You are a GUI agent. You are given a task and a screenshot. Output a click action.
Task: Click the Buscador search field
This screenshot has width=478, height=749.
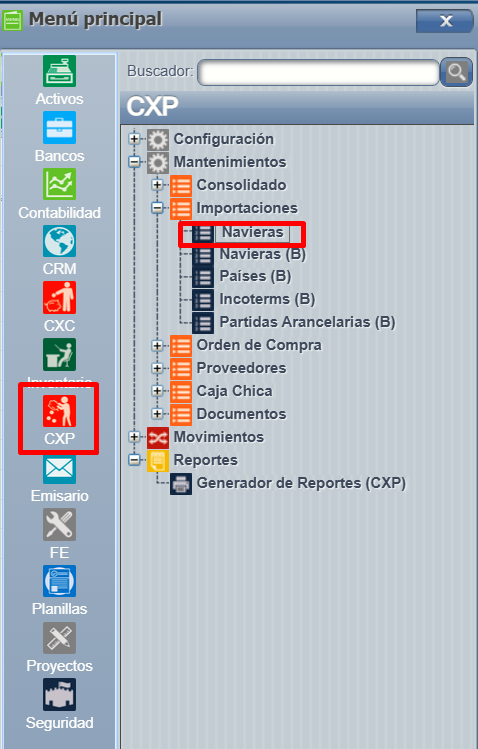(318, 73)
